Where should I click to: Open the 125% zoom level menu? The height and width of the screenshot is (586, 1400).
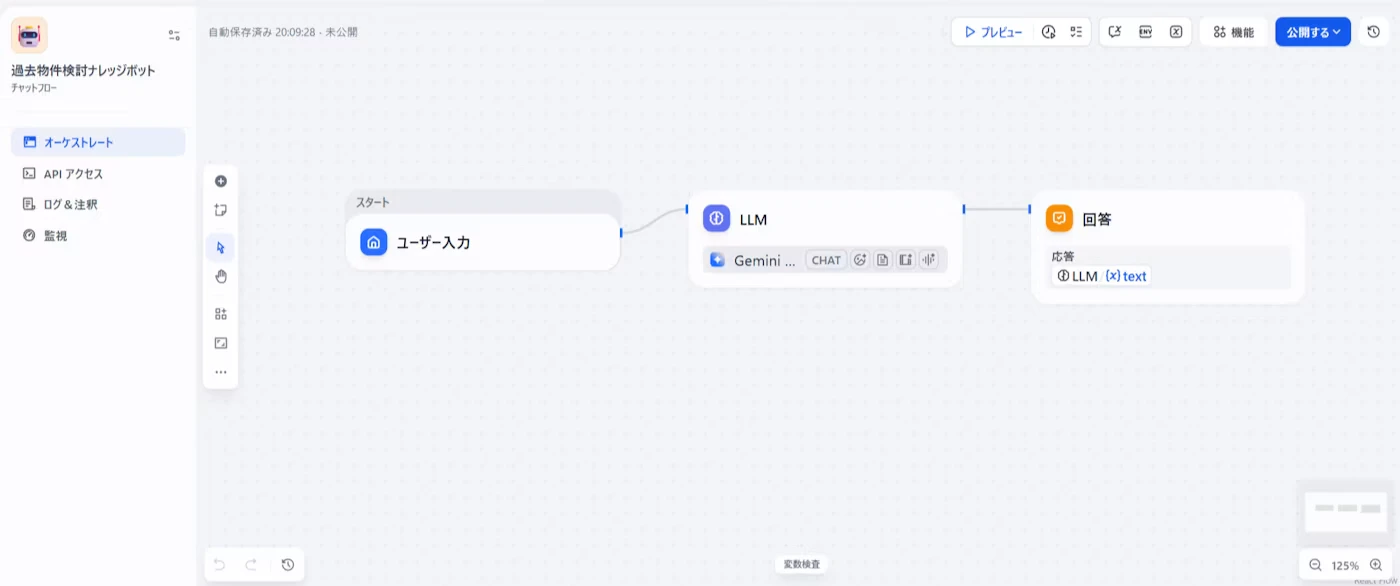pyautogui.click(x=1345, y=566)
